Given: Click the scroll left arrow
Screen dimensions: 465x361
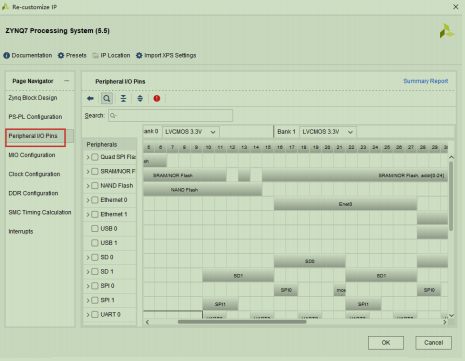Looking at the screenshot, I should pyautogui.click(x=147, y=322).
